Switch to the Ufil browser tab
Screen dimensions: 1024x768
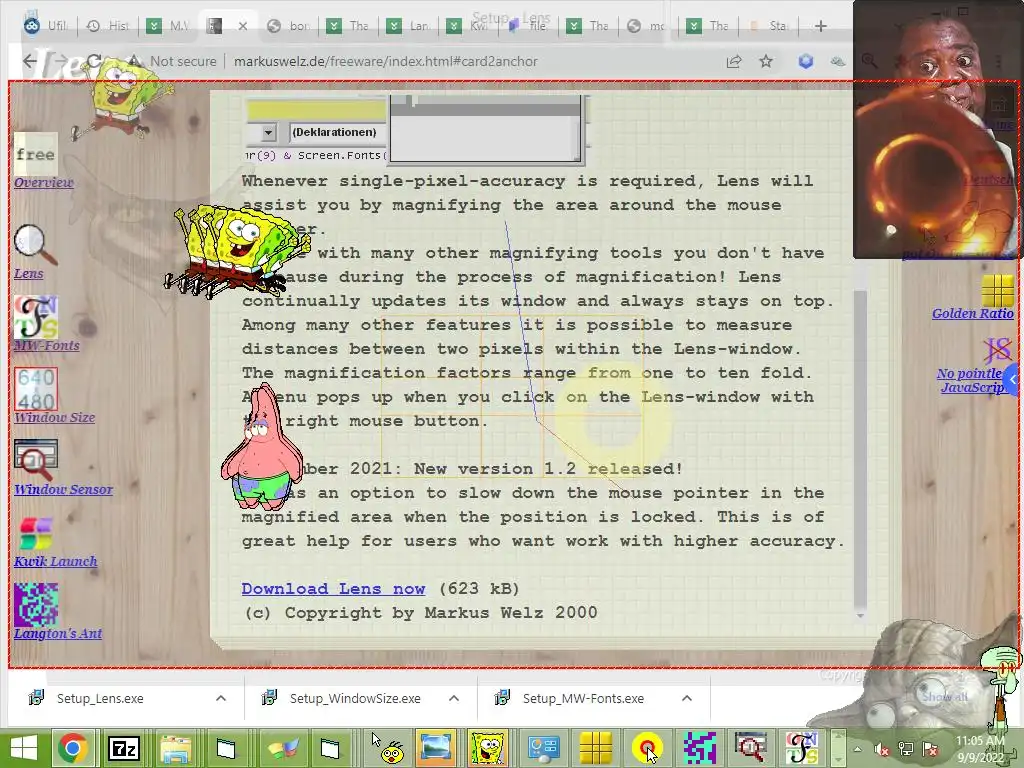pos(46,25)
